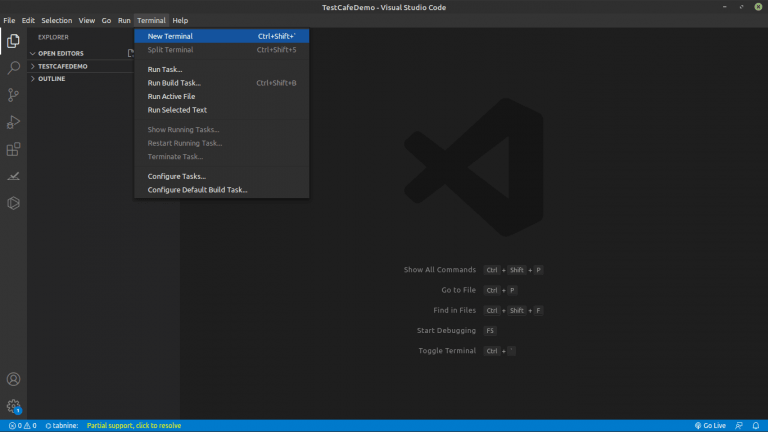Select New Terminal from the menu
Viewport: 768px width, 432px height.
point(170,36)
